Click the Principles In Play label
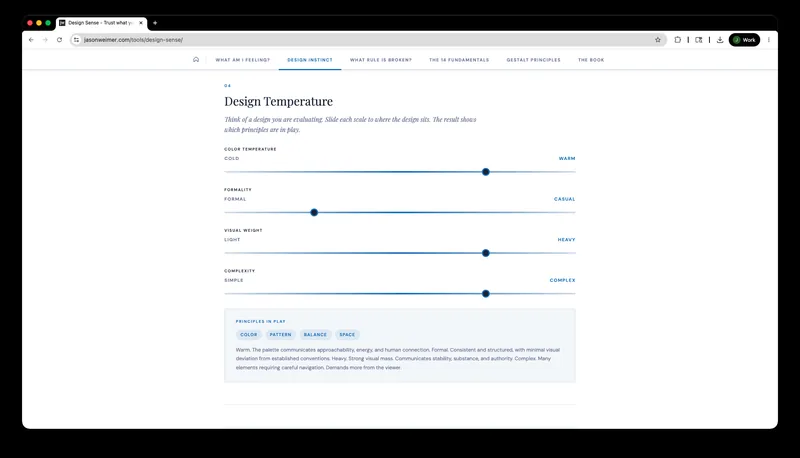The height and width of the screenshot is (458, 800). 261,321
